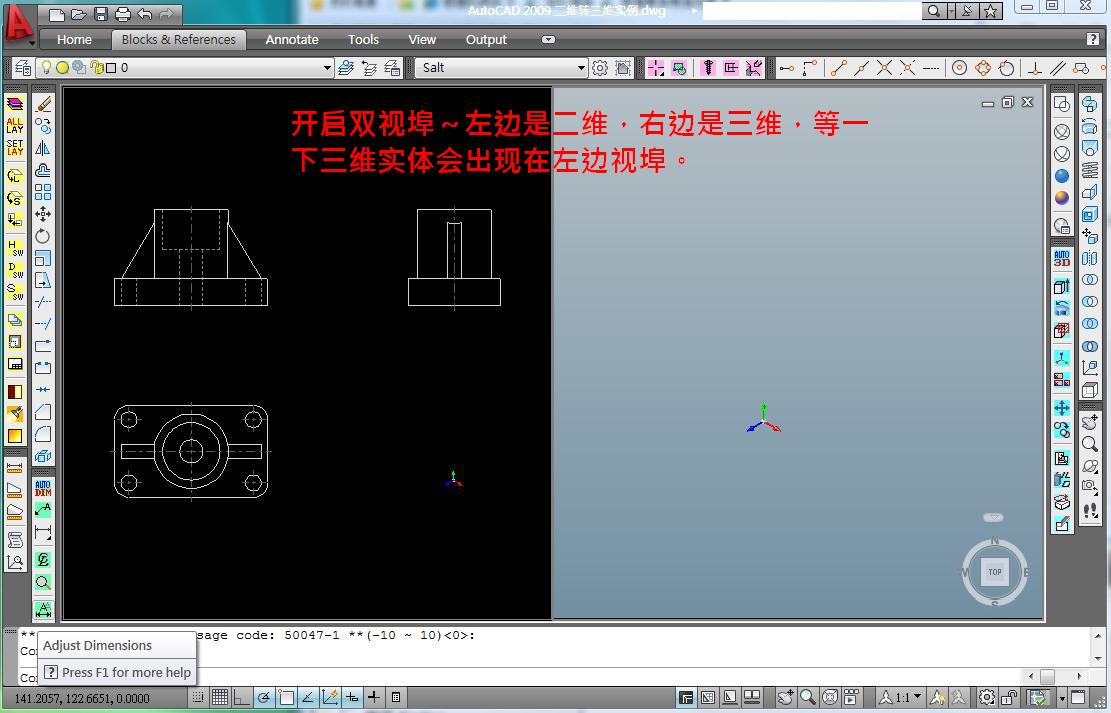The image size is (1111, 713).
Task: Open the Tools ribbon tab
Action: 363,40
